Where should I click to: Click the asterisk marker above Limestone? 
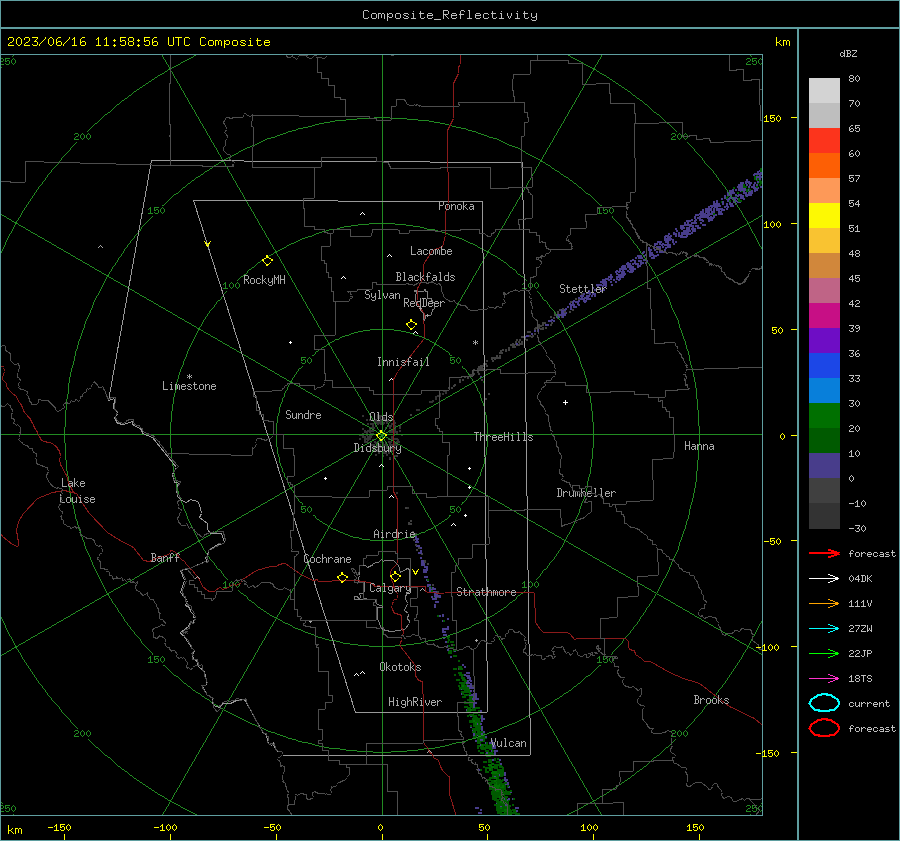(x=189, y=377)
